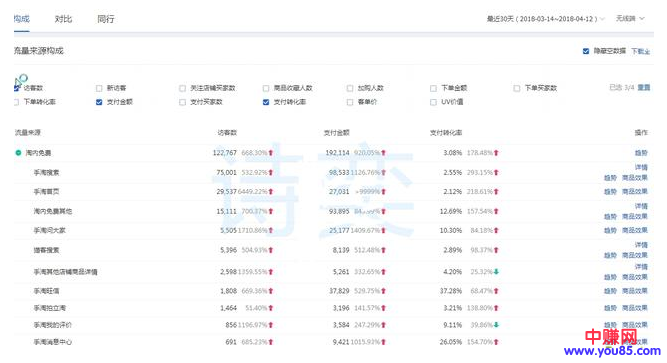Image resolution: width=667 pixels, height=363 pixels.
Task: Open 商品效果 for the 手淘拍立淘 row
Action: [635, 308]
